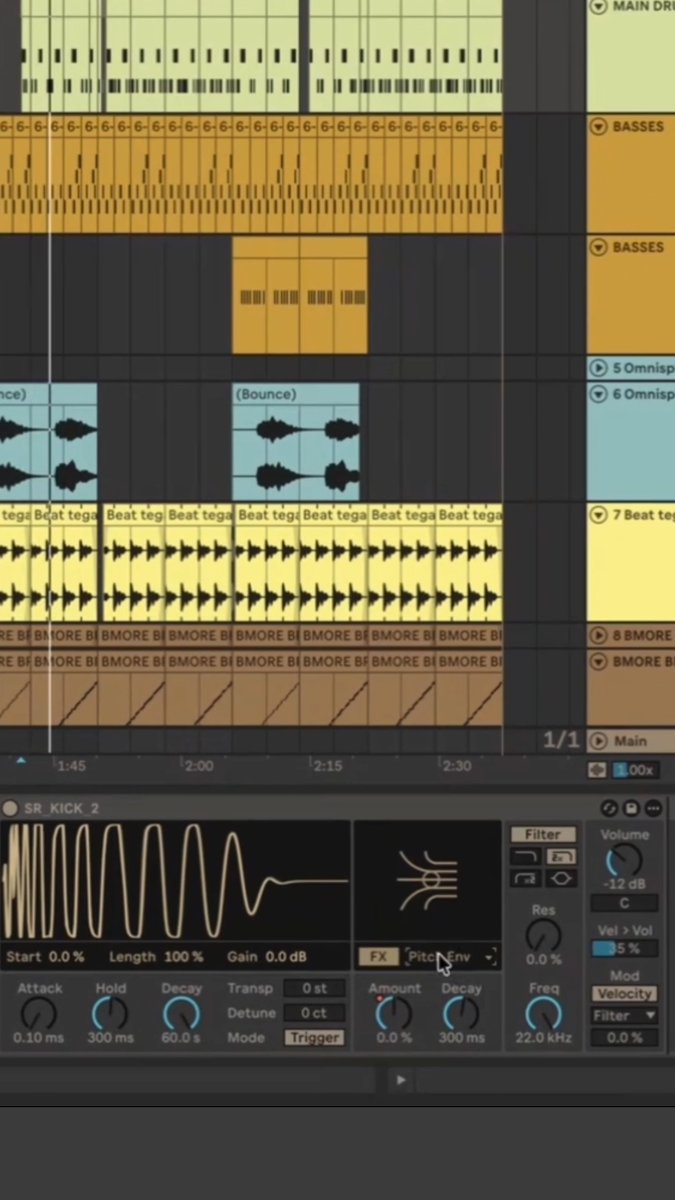The width and height of the screenshot is (675, 1200).
Task: Click the Length 100 % value
Action: [184, 957]
